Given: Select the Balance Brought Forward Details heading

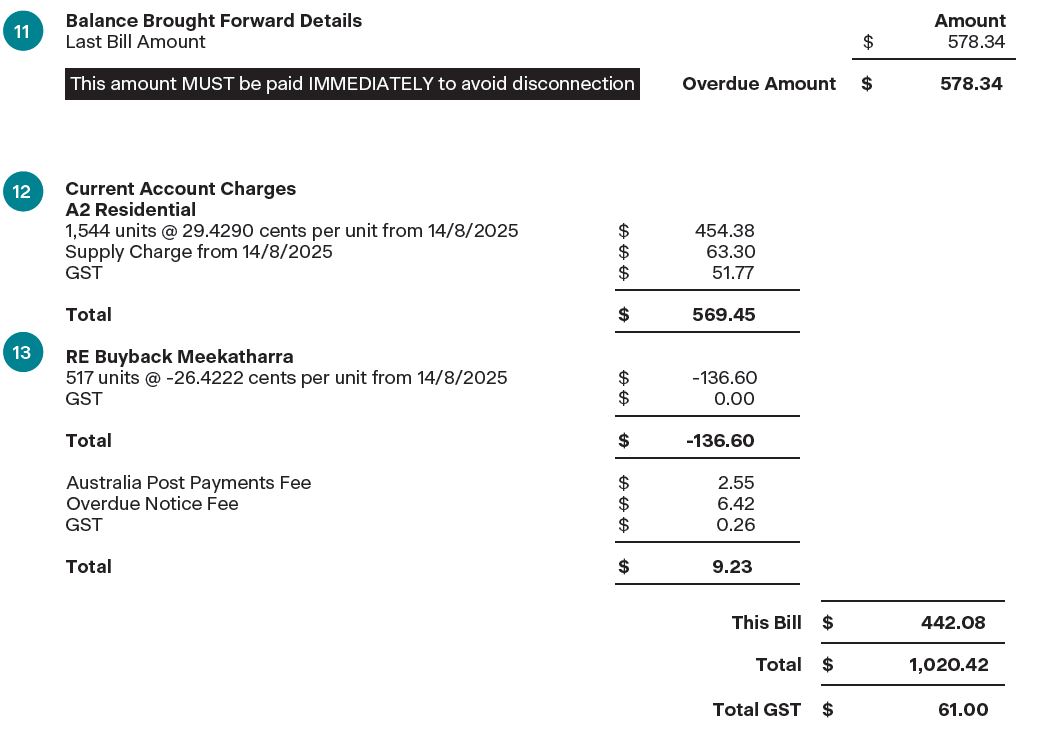Looking at the screenshot, I should click(x=213, y=20).
